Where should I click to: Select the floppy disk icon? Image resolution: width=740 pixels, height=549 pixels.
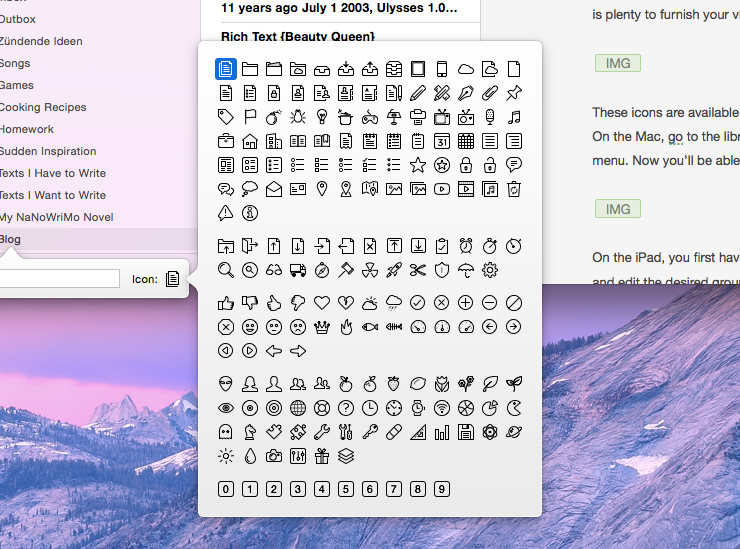[466, 432]
